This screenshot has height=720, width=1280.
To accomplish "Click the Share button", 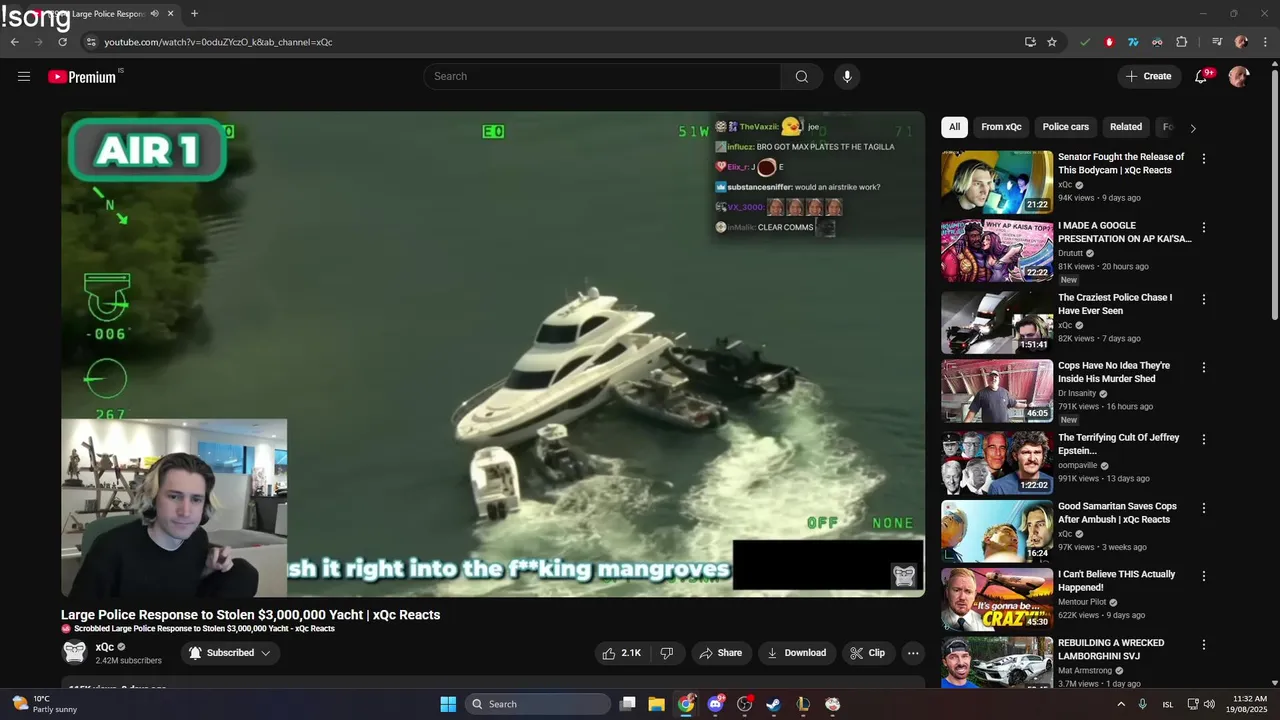I will [721, 653].
